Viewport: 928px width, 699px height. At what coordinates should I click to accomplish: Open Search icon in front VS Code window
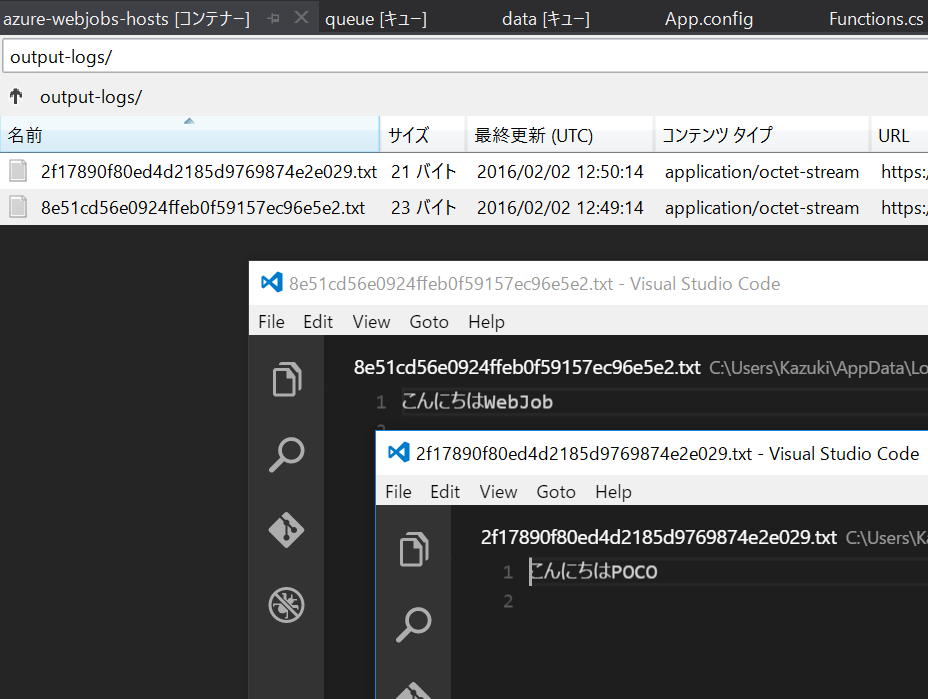[414, 624]
